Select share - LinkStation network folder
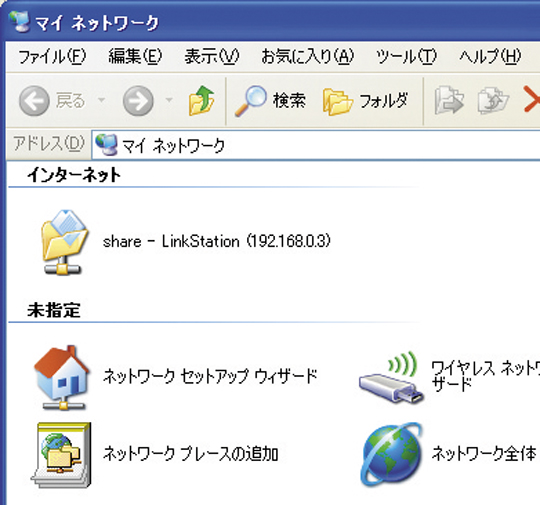Image resolution: width=540 pixels, height=505 pixels. tap(186, 242)
